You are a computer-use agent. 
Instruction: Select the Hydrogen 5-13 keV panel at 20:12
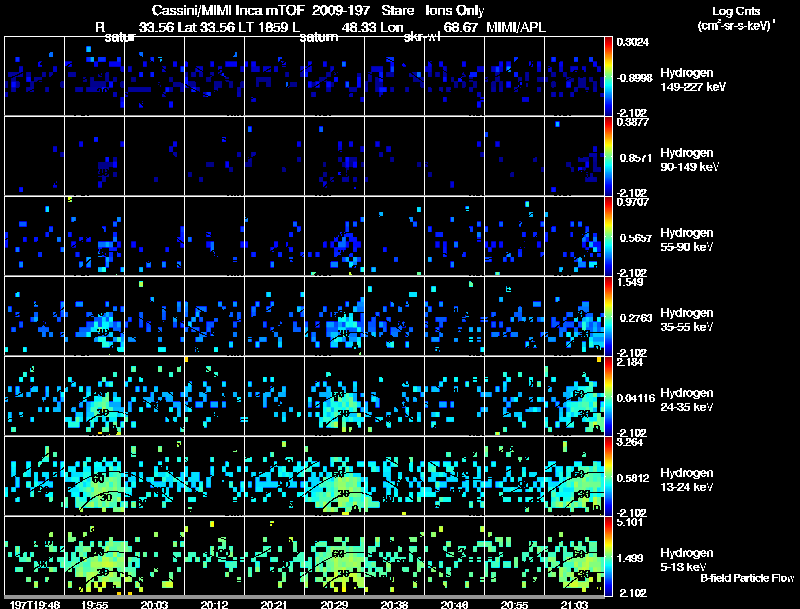point(214,556)
